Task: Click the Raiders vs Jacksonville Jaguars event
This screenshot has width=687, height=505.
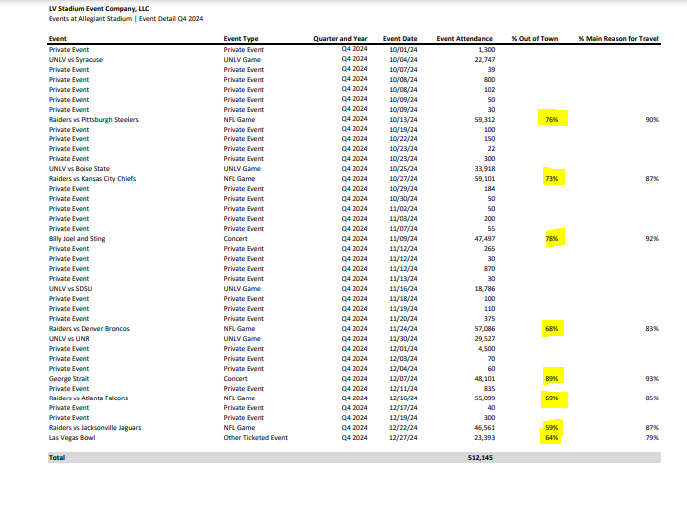Action: [x=96, y=427]
